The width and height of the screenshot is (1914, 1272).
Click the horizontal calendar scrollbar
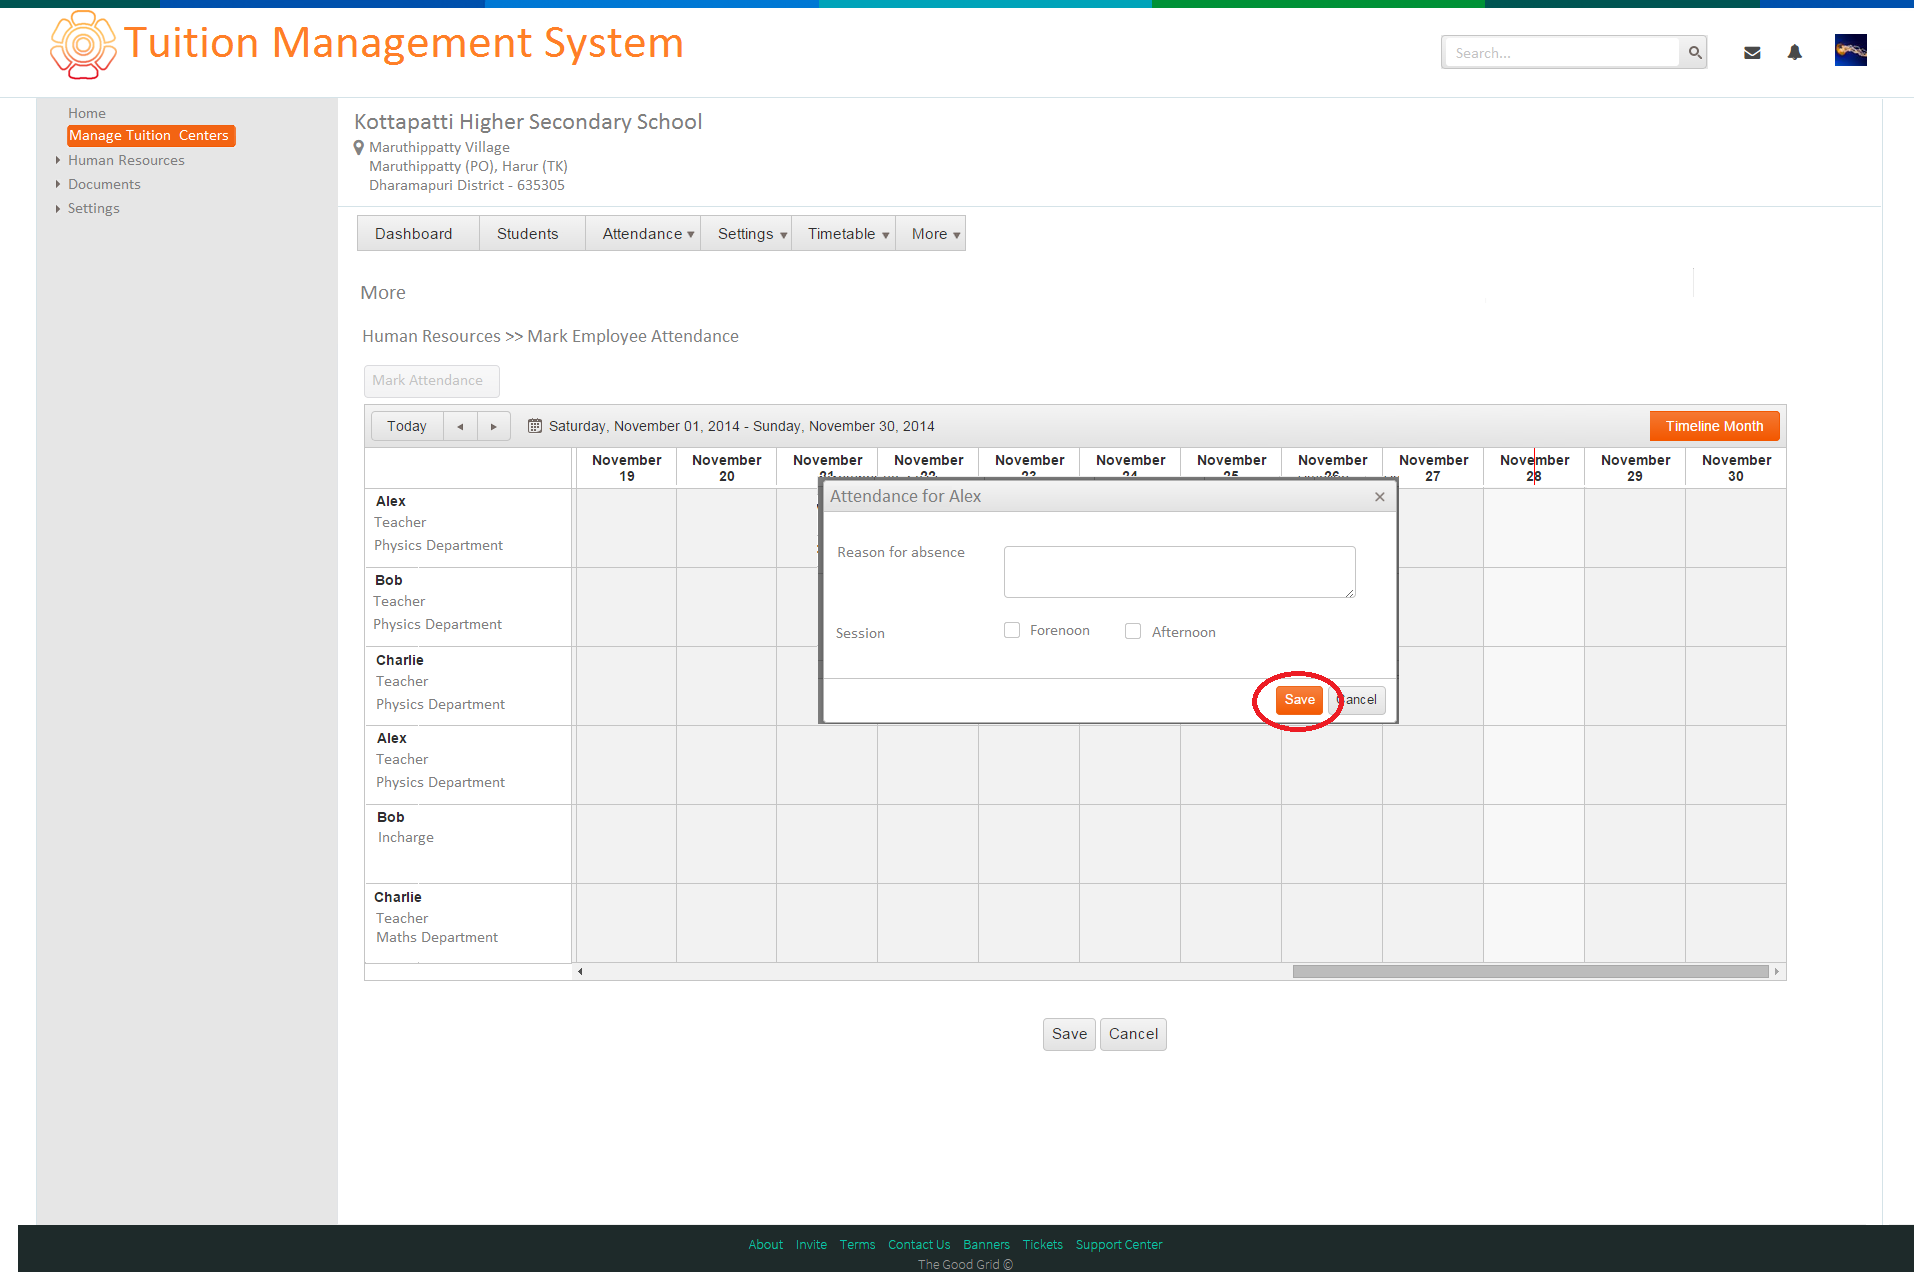pos(1530,971)
